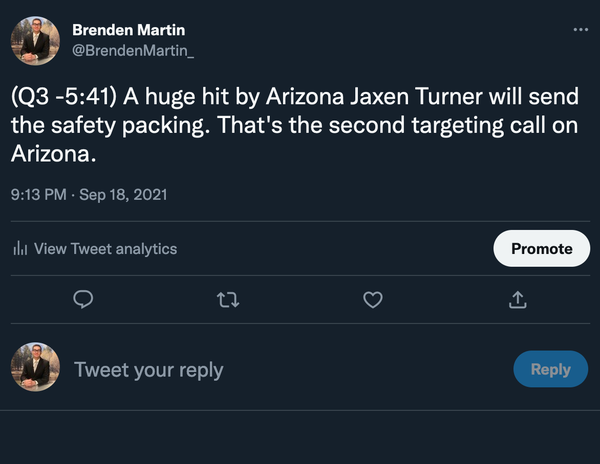Click the 9:13 PM timestamp
This screenshot has height=464, width=600.
pos(39,194)
